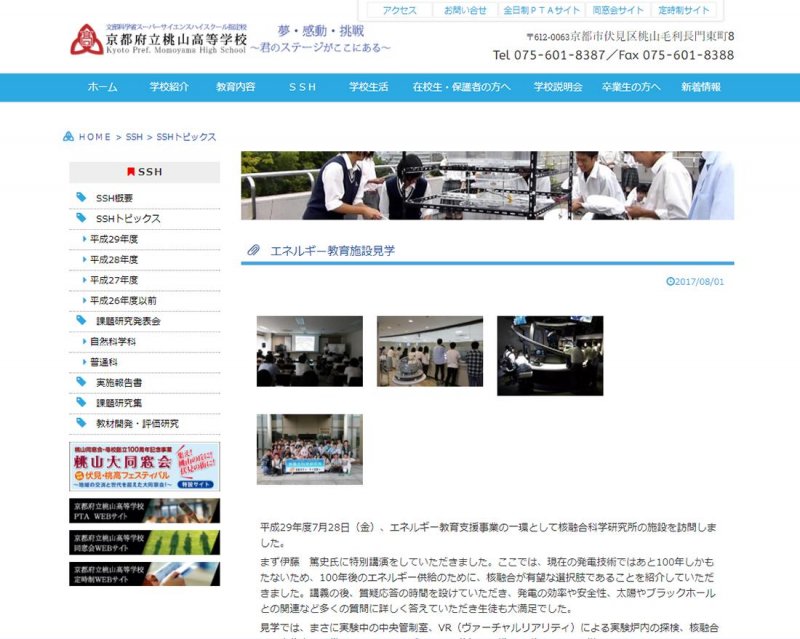
Task: Click the tag icon beside 教材開発・評価研究
Action: [81, 423]
